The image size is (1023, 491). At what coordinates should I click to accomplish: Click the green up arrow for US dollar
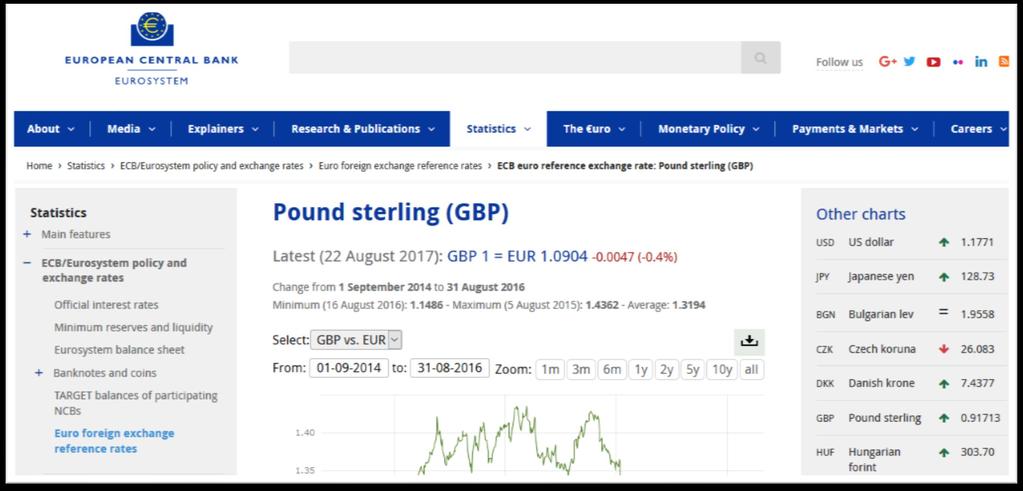(x=943, y=242)
